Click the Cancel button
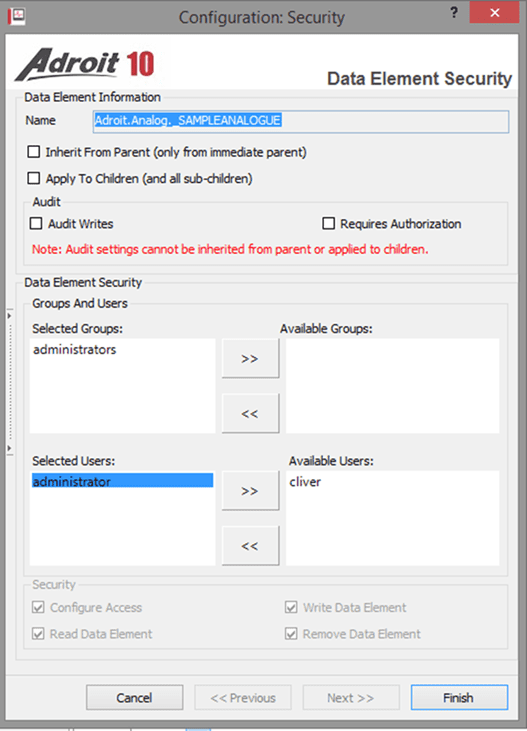Screen dimensions: 527x731 [x=134, y=698]
